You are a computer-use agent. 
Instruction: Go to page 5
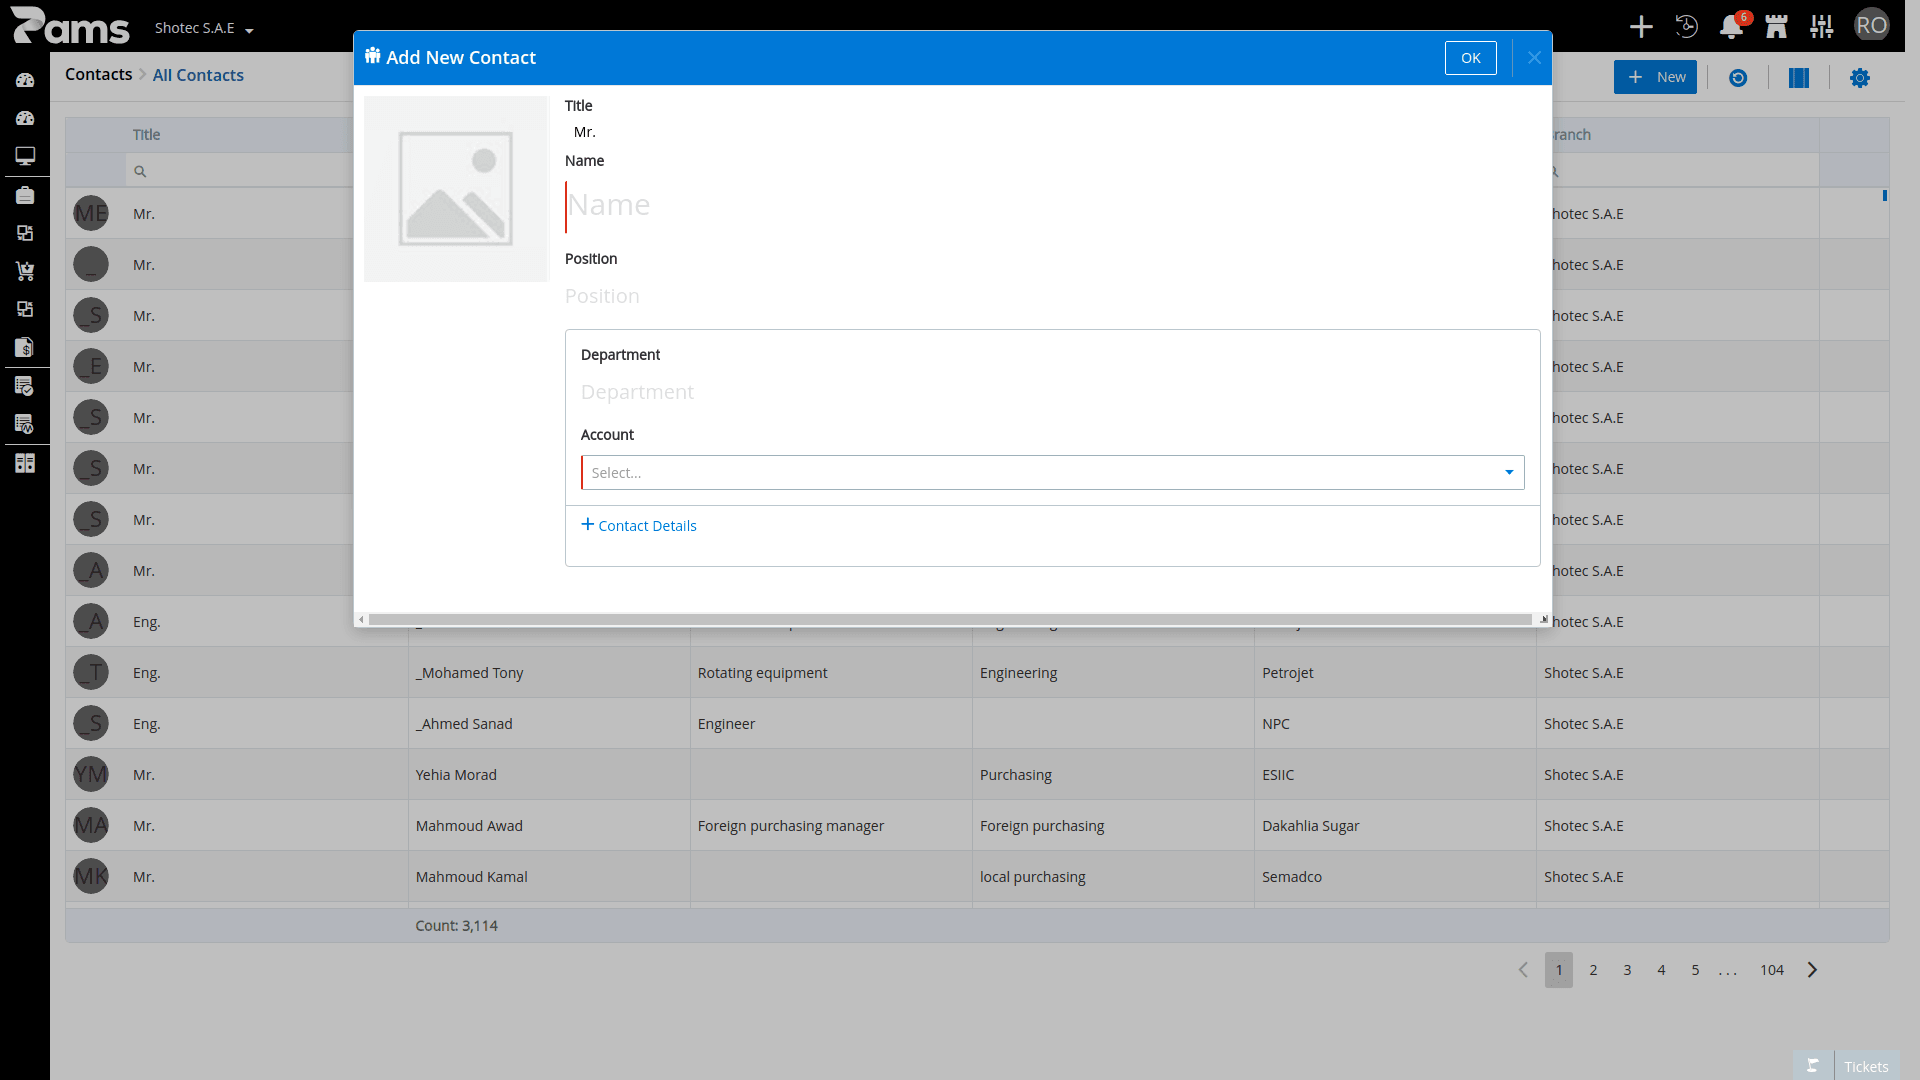point(1695,970)
